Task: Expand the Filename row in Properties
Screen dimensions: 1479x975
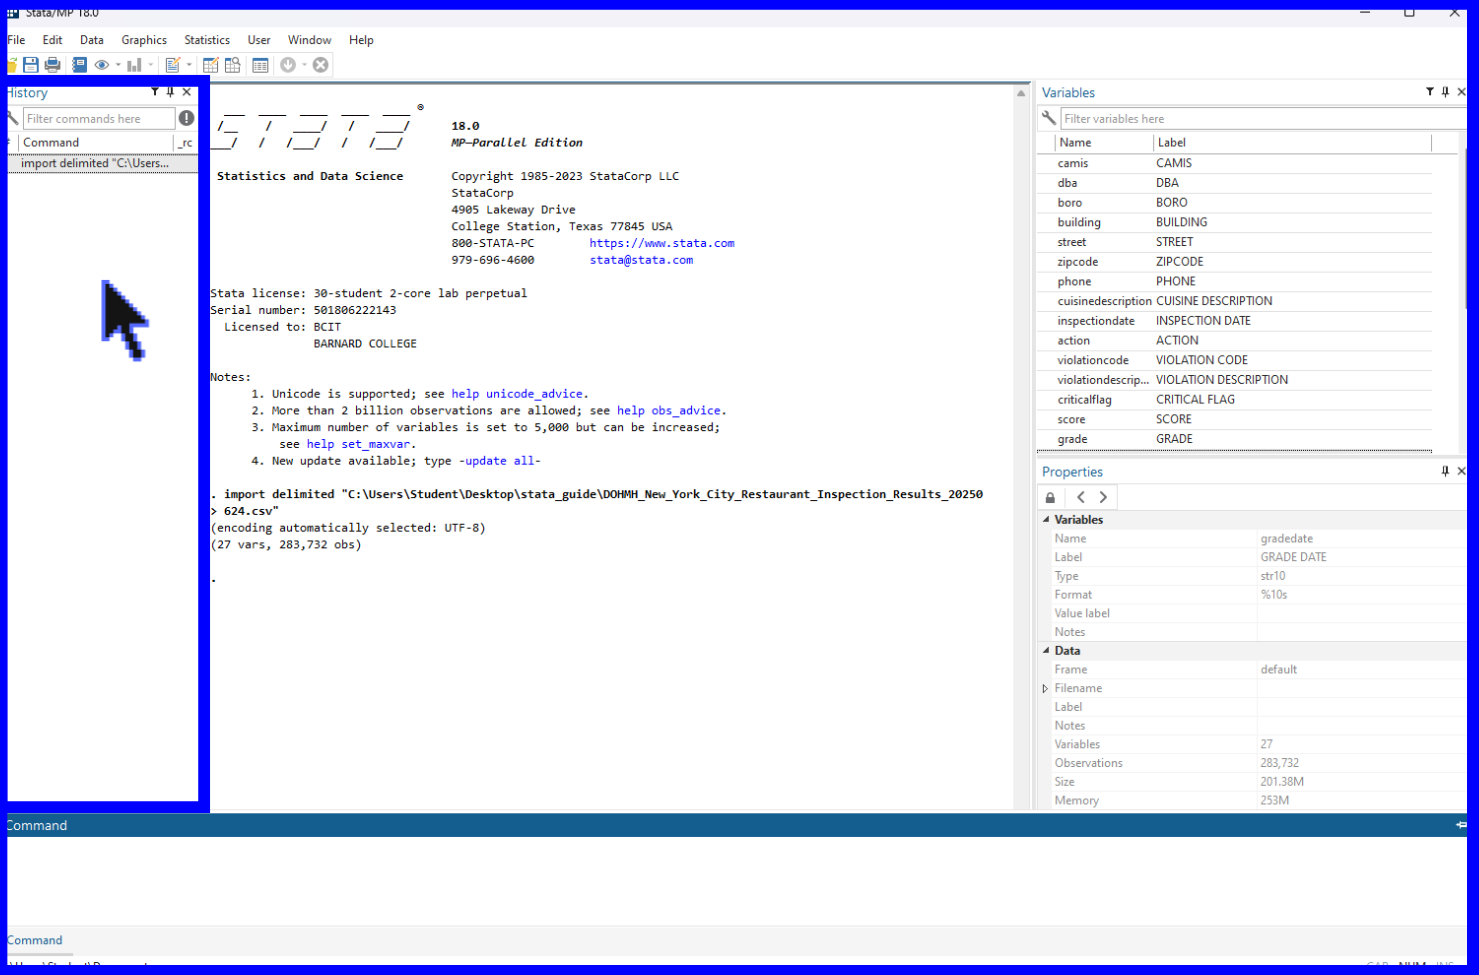Action: [1046, 688]
